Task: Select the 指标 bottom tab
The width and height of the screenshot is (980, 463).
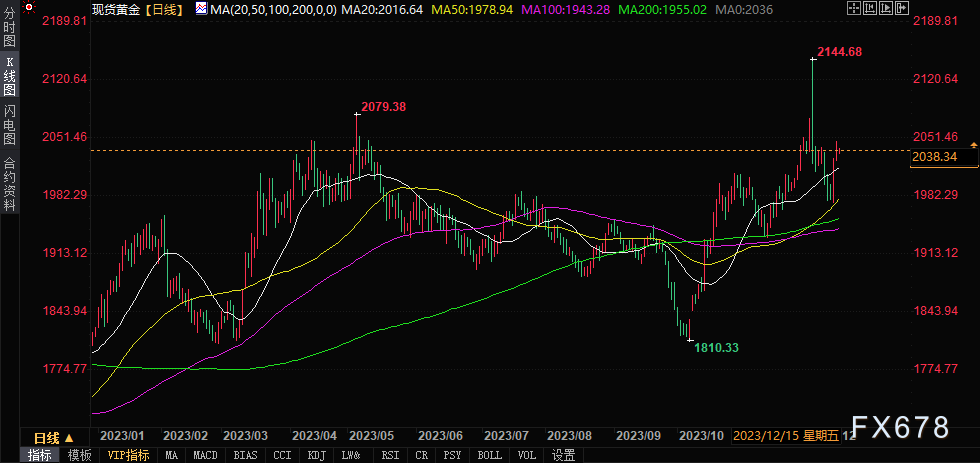Action: coord(40,455)
